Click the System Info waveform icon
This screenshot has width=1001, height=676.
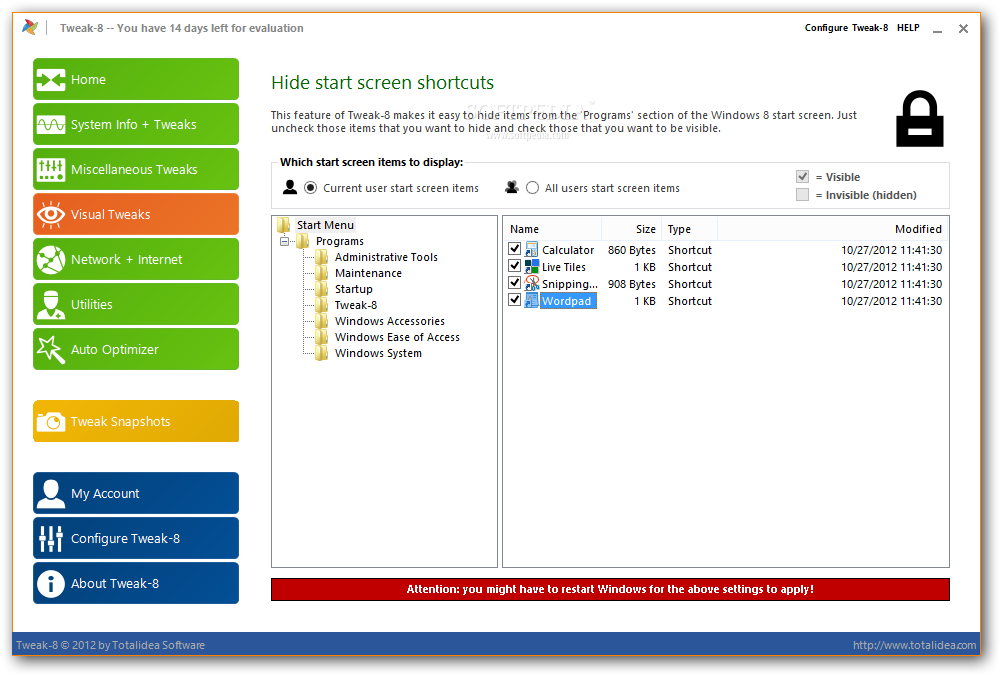tap(51, 124)
